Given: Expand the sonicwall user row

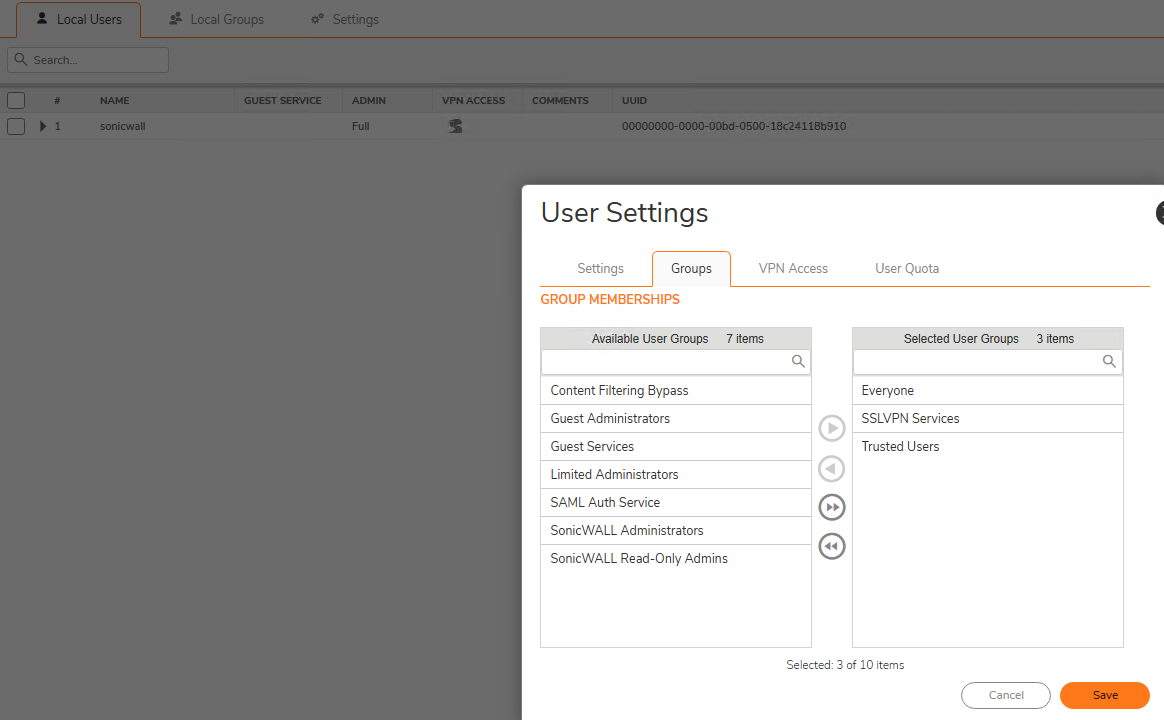Looking at the screenshot, I should click(x=43, y=127).
